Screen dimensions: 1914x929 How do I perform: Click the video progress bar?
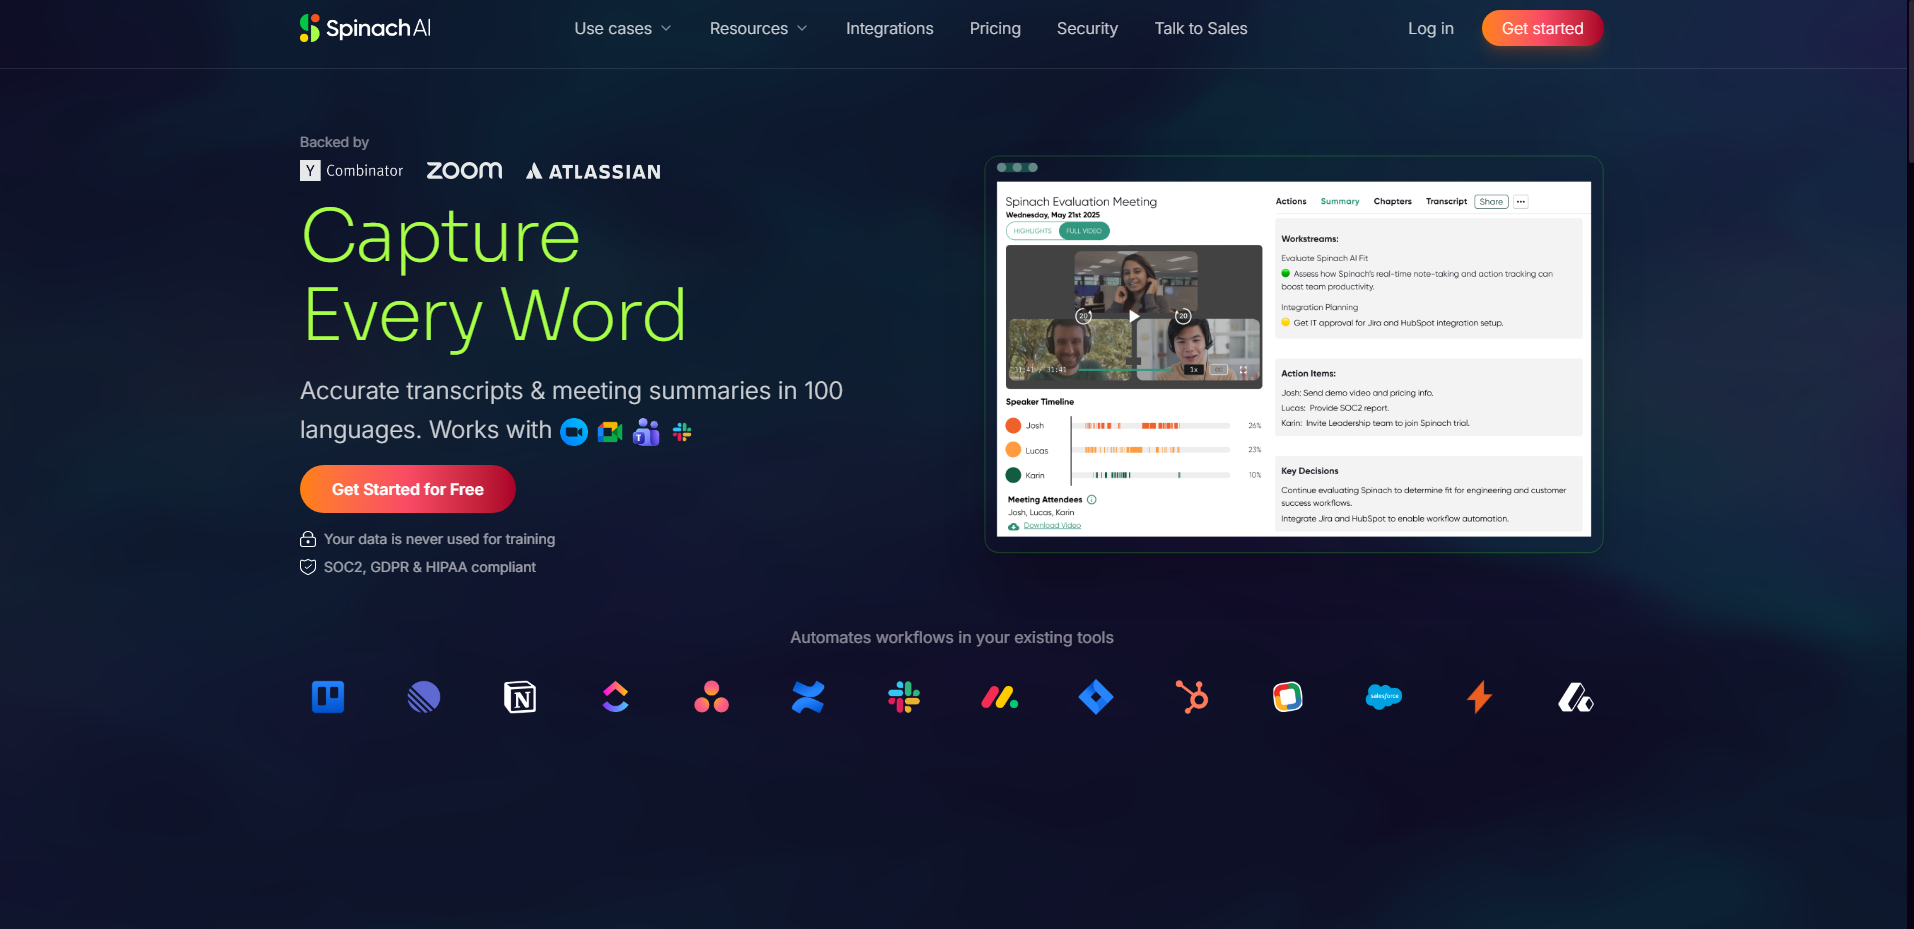pyautogui.click(x=1125, y=370)
